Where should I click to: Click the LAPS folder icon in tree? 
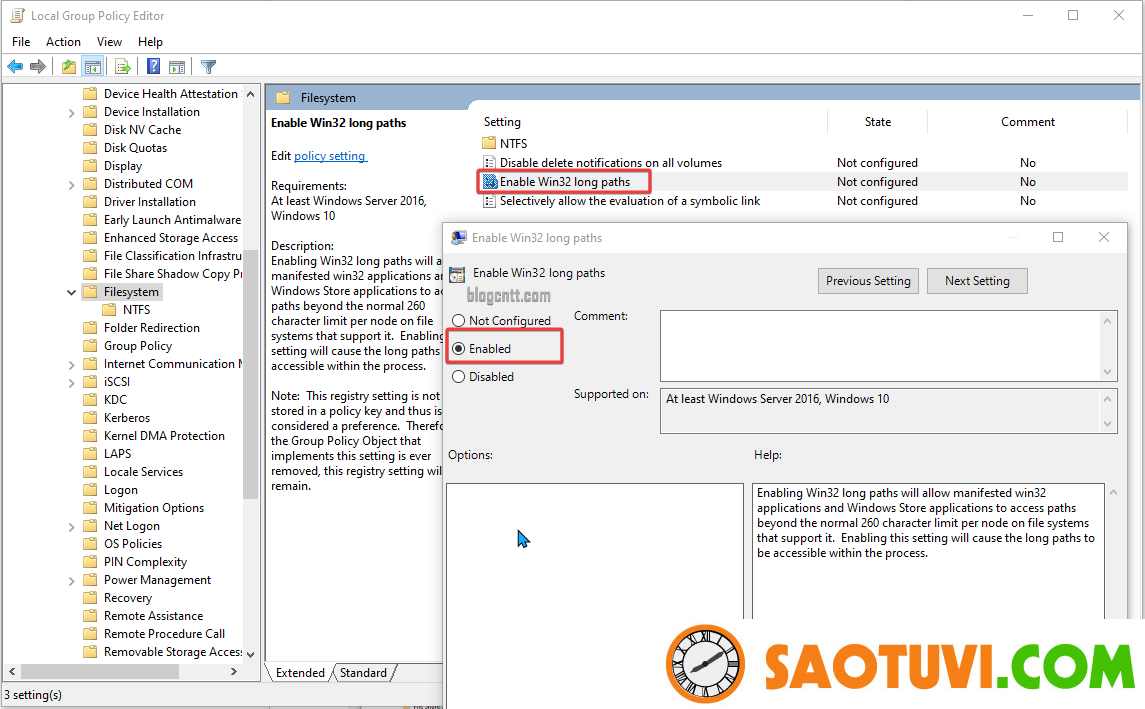[90, 453]
